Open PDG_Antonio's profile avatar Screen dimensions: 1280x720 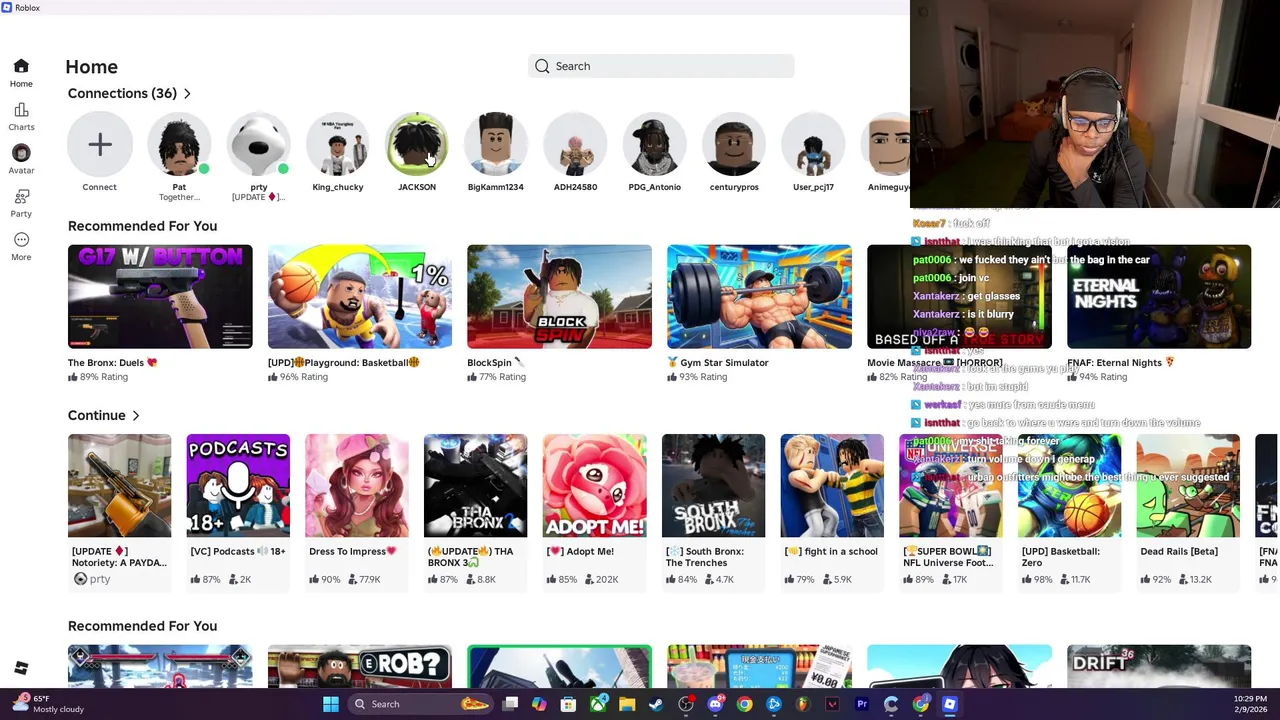point(654,145)
